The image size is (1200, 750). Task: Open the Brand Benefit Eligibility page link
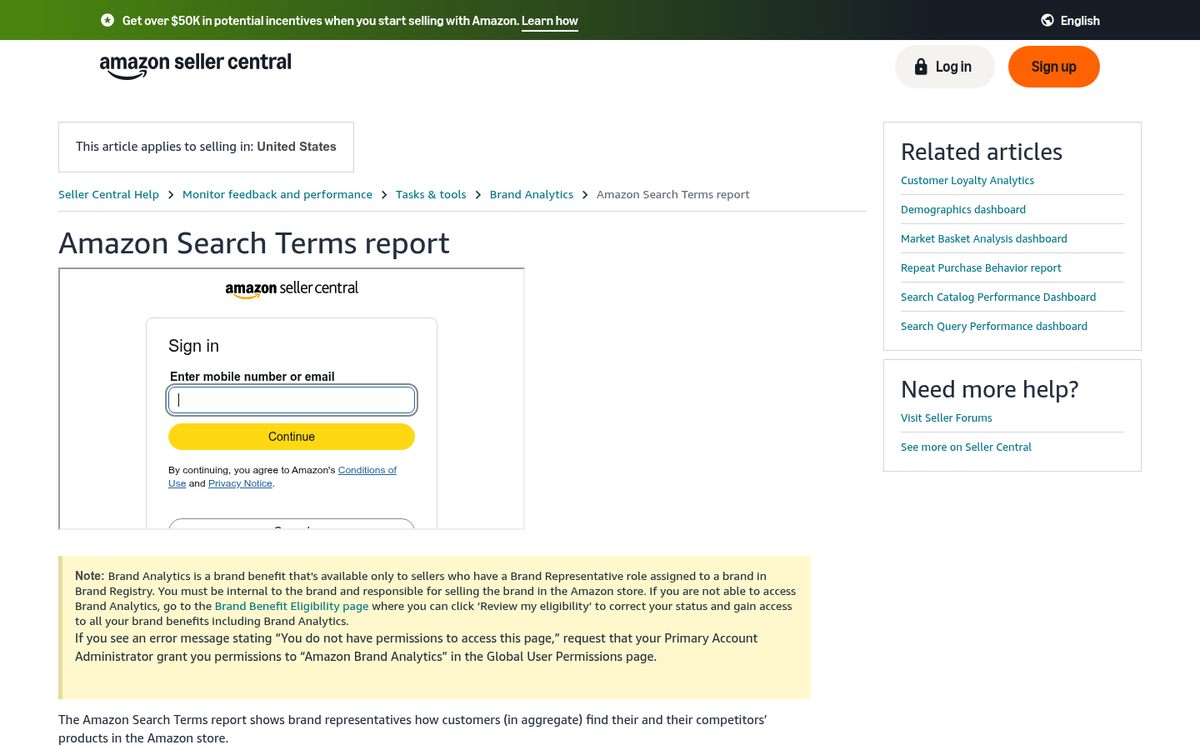point(291,605)
